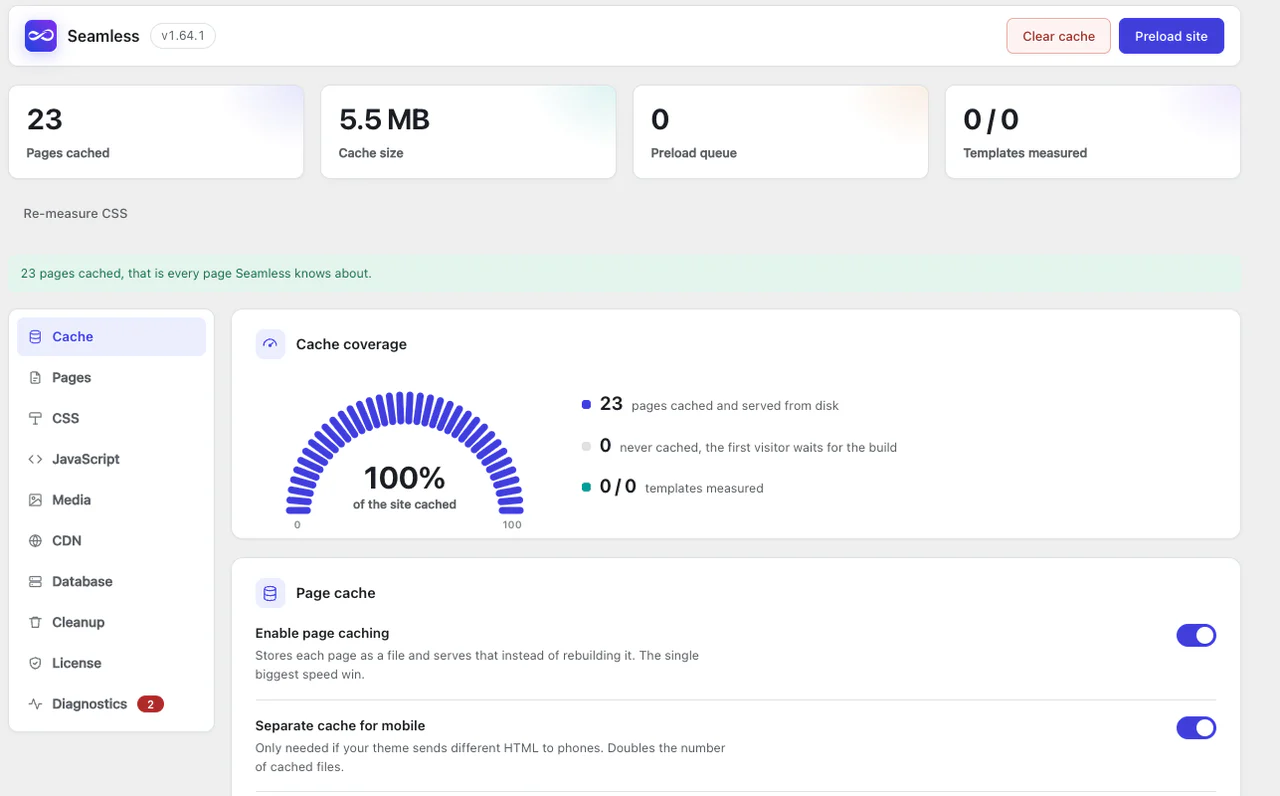This screenshot has height=796, width=1280.
Task: Click the Preload queue stat card
Action: tap(780, 132)
